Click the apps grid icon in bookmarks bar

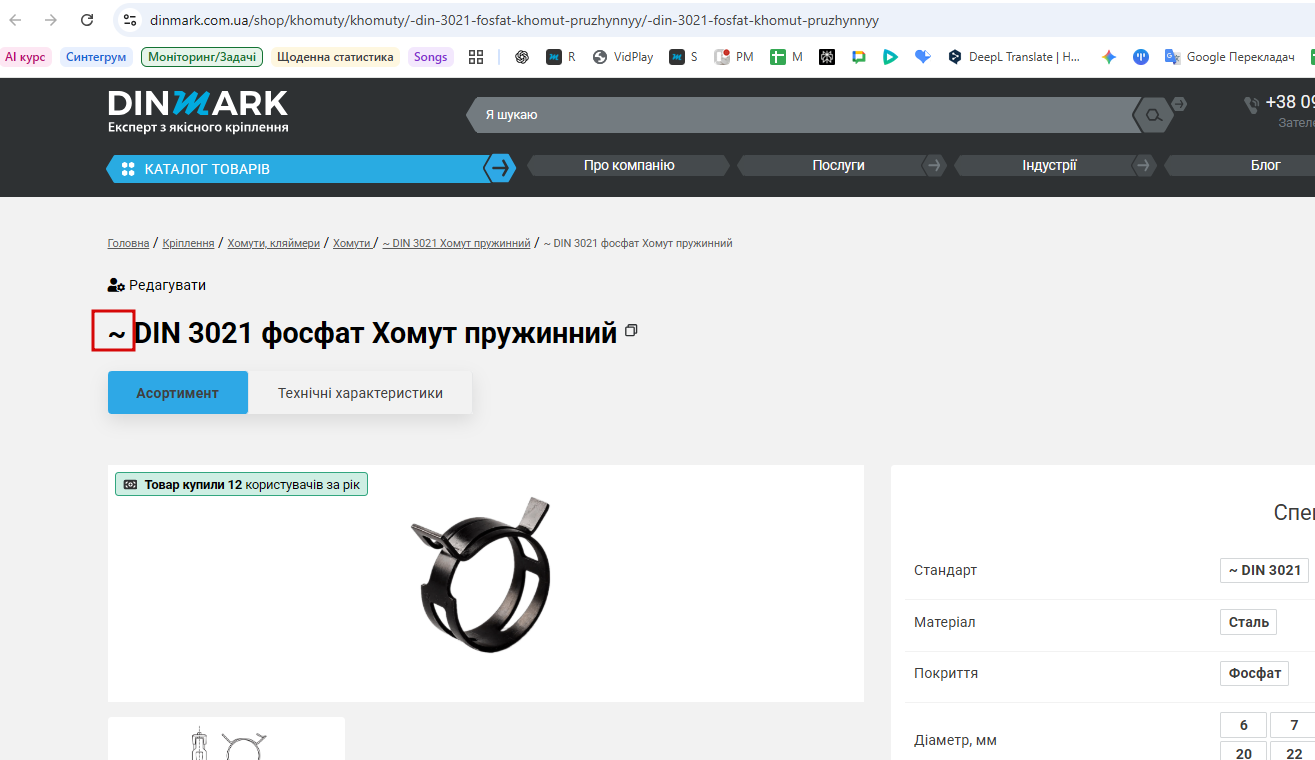476,57
